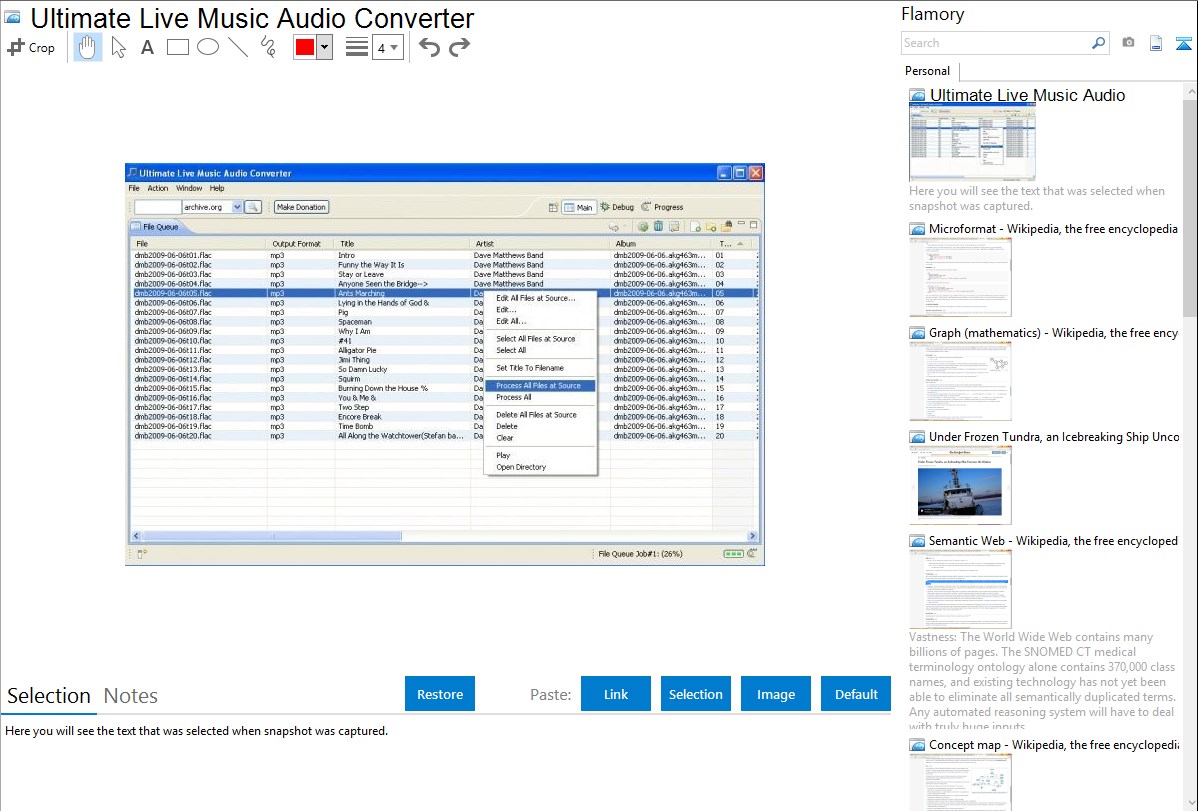Capture a new snapshot with camera icon
Image resolution: width=1198 pixels, height=811 pixels.
point(1128,43)
